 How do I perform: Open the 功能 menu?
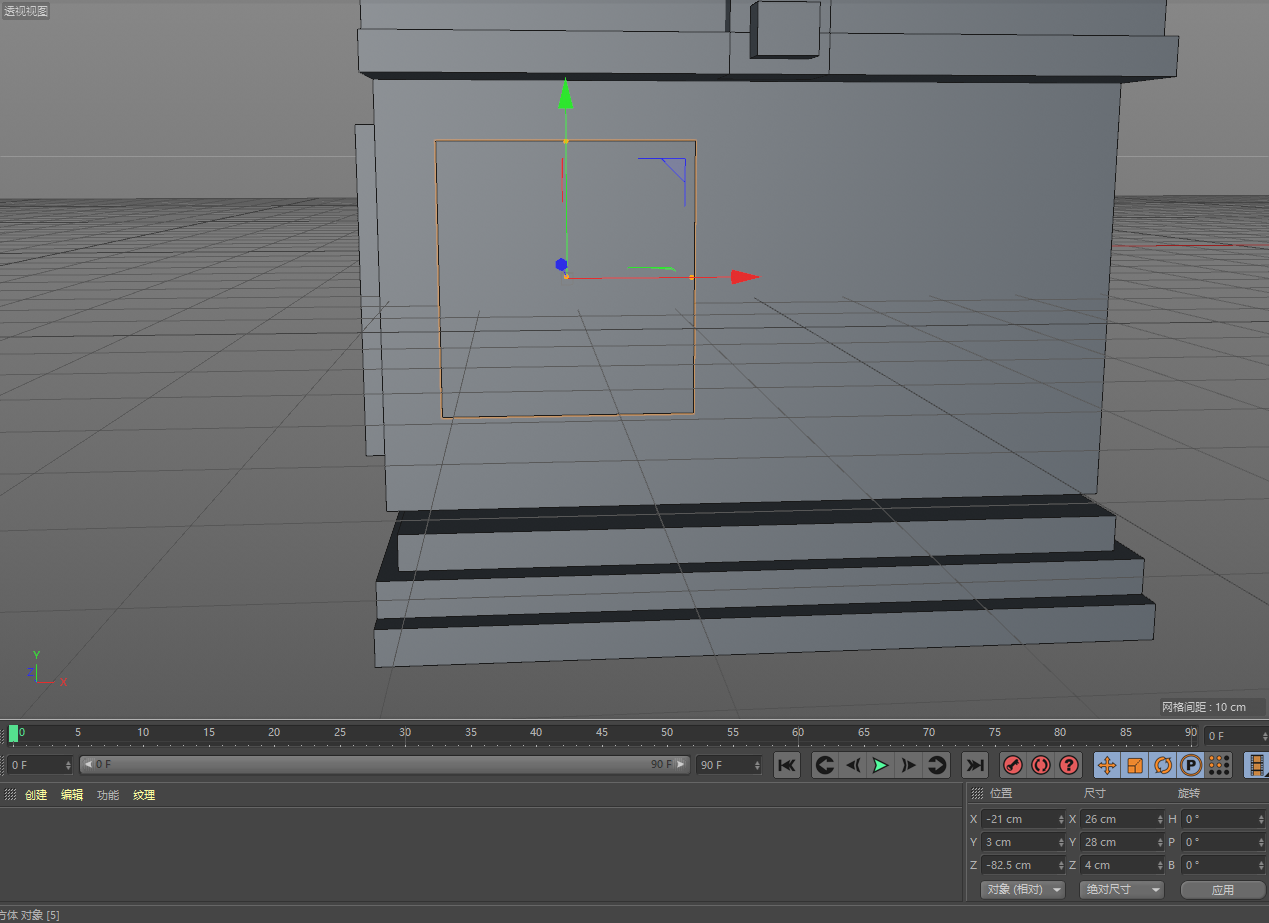tap(108, 795)
